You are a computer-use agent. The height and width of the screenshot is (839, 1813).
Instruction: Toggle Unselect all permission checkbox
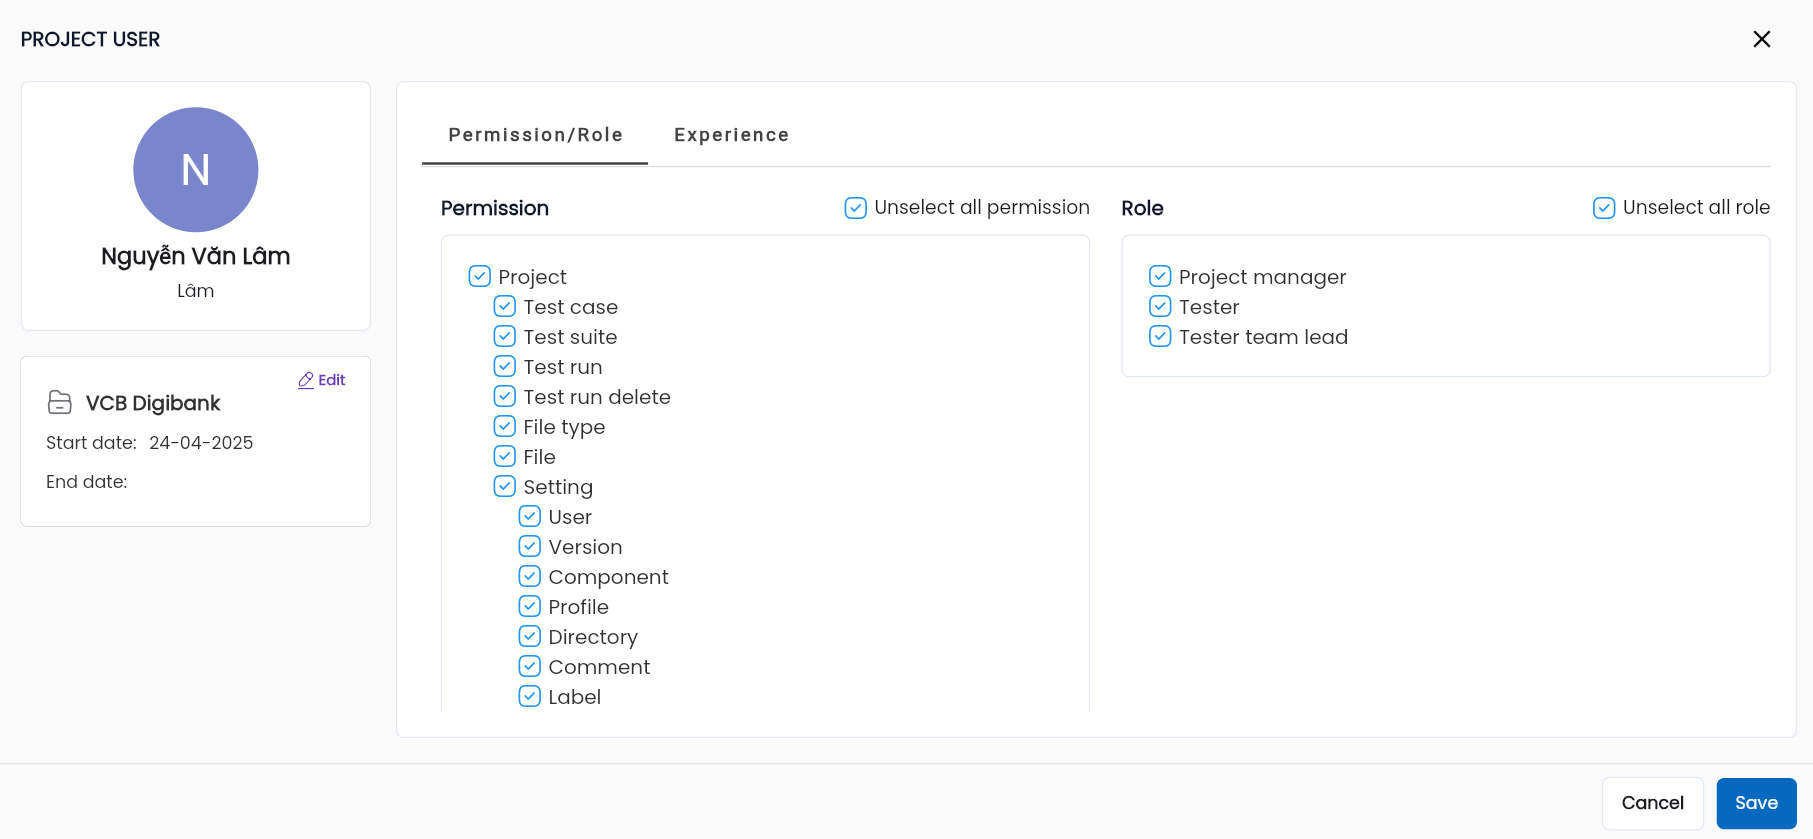[x=856, y=208]
